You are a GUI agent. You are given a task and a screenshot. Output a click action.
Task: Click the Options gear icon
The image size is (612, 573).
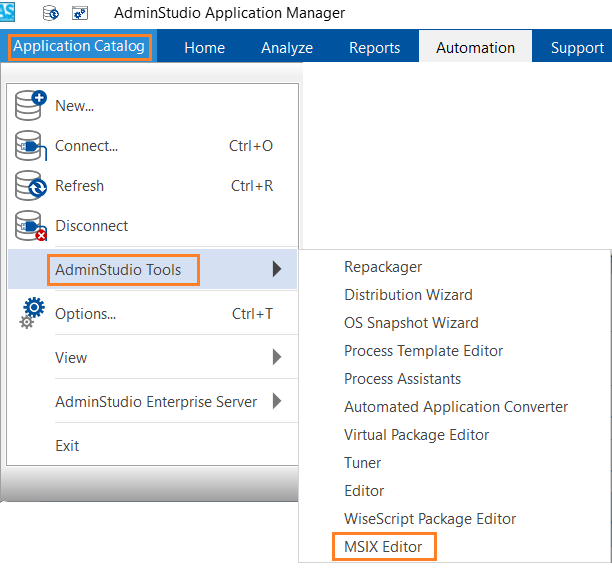point(33,313)
